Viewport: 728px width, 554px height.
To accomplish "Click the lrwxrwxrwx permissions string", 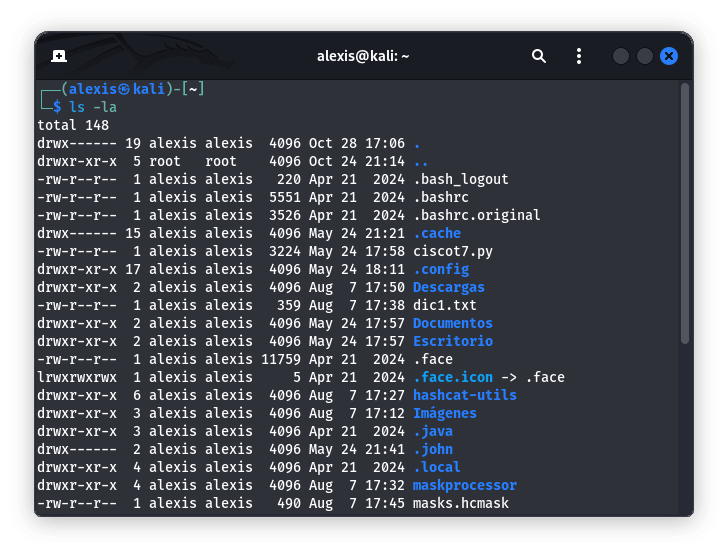I will pyautogui.click(x=77, y=378).
